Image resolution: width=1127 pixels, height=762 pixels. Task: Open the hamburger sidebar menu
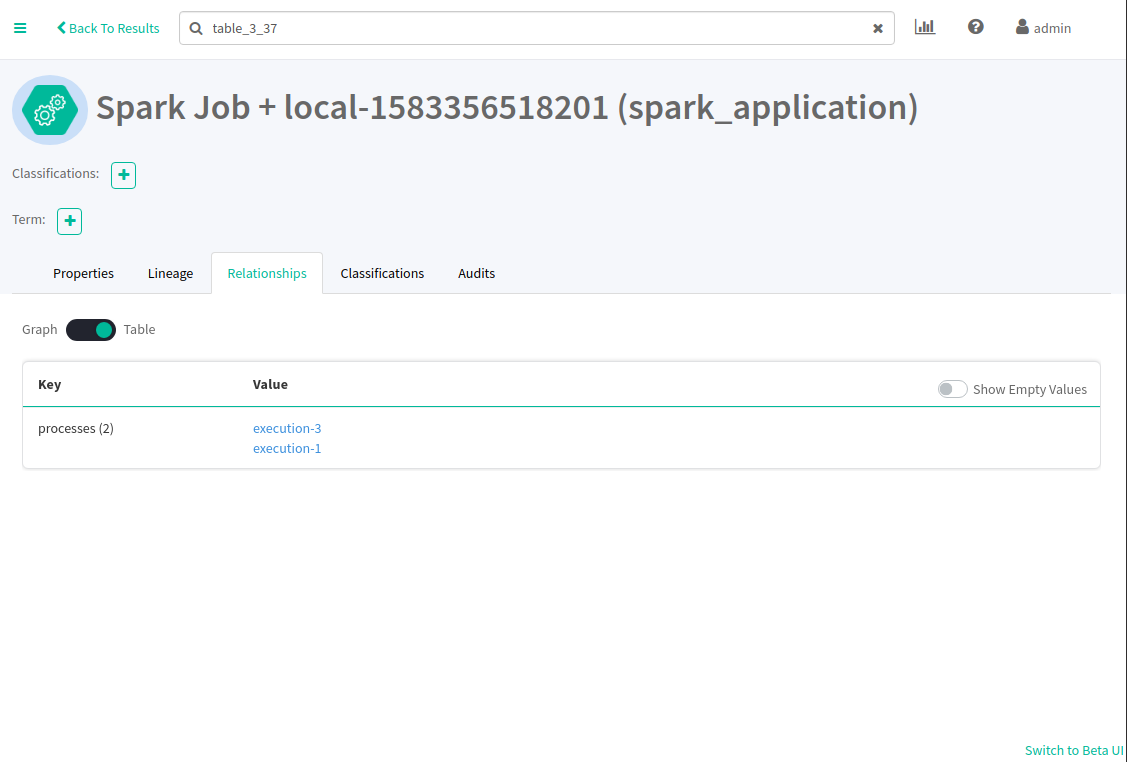(20, 28)
